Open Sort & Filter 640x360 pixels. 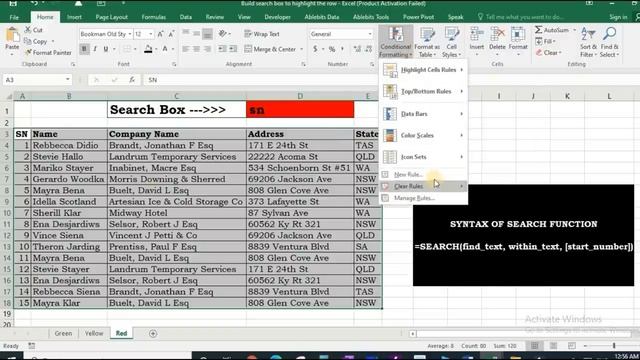tap(588, 42)
